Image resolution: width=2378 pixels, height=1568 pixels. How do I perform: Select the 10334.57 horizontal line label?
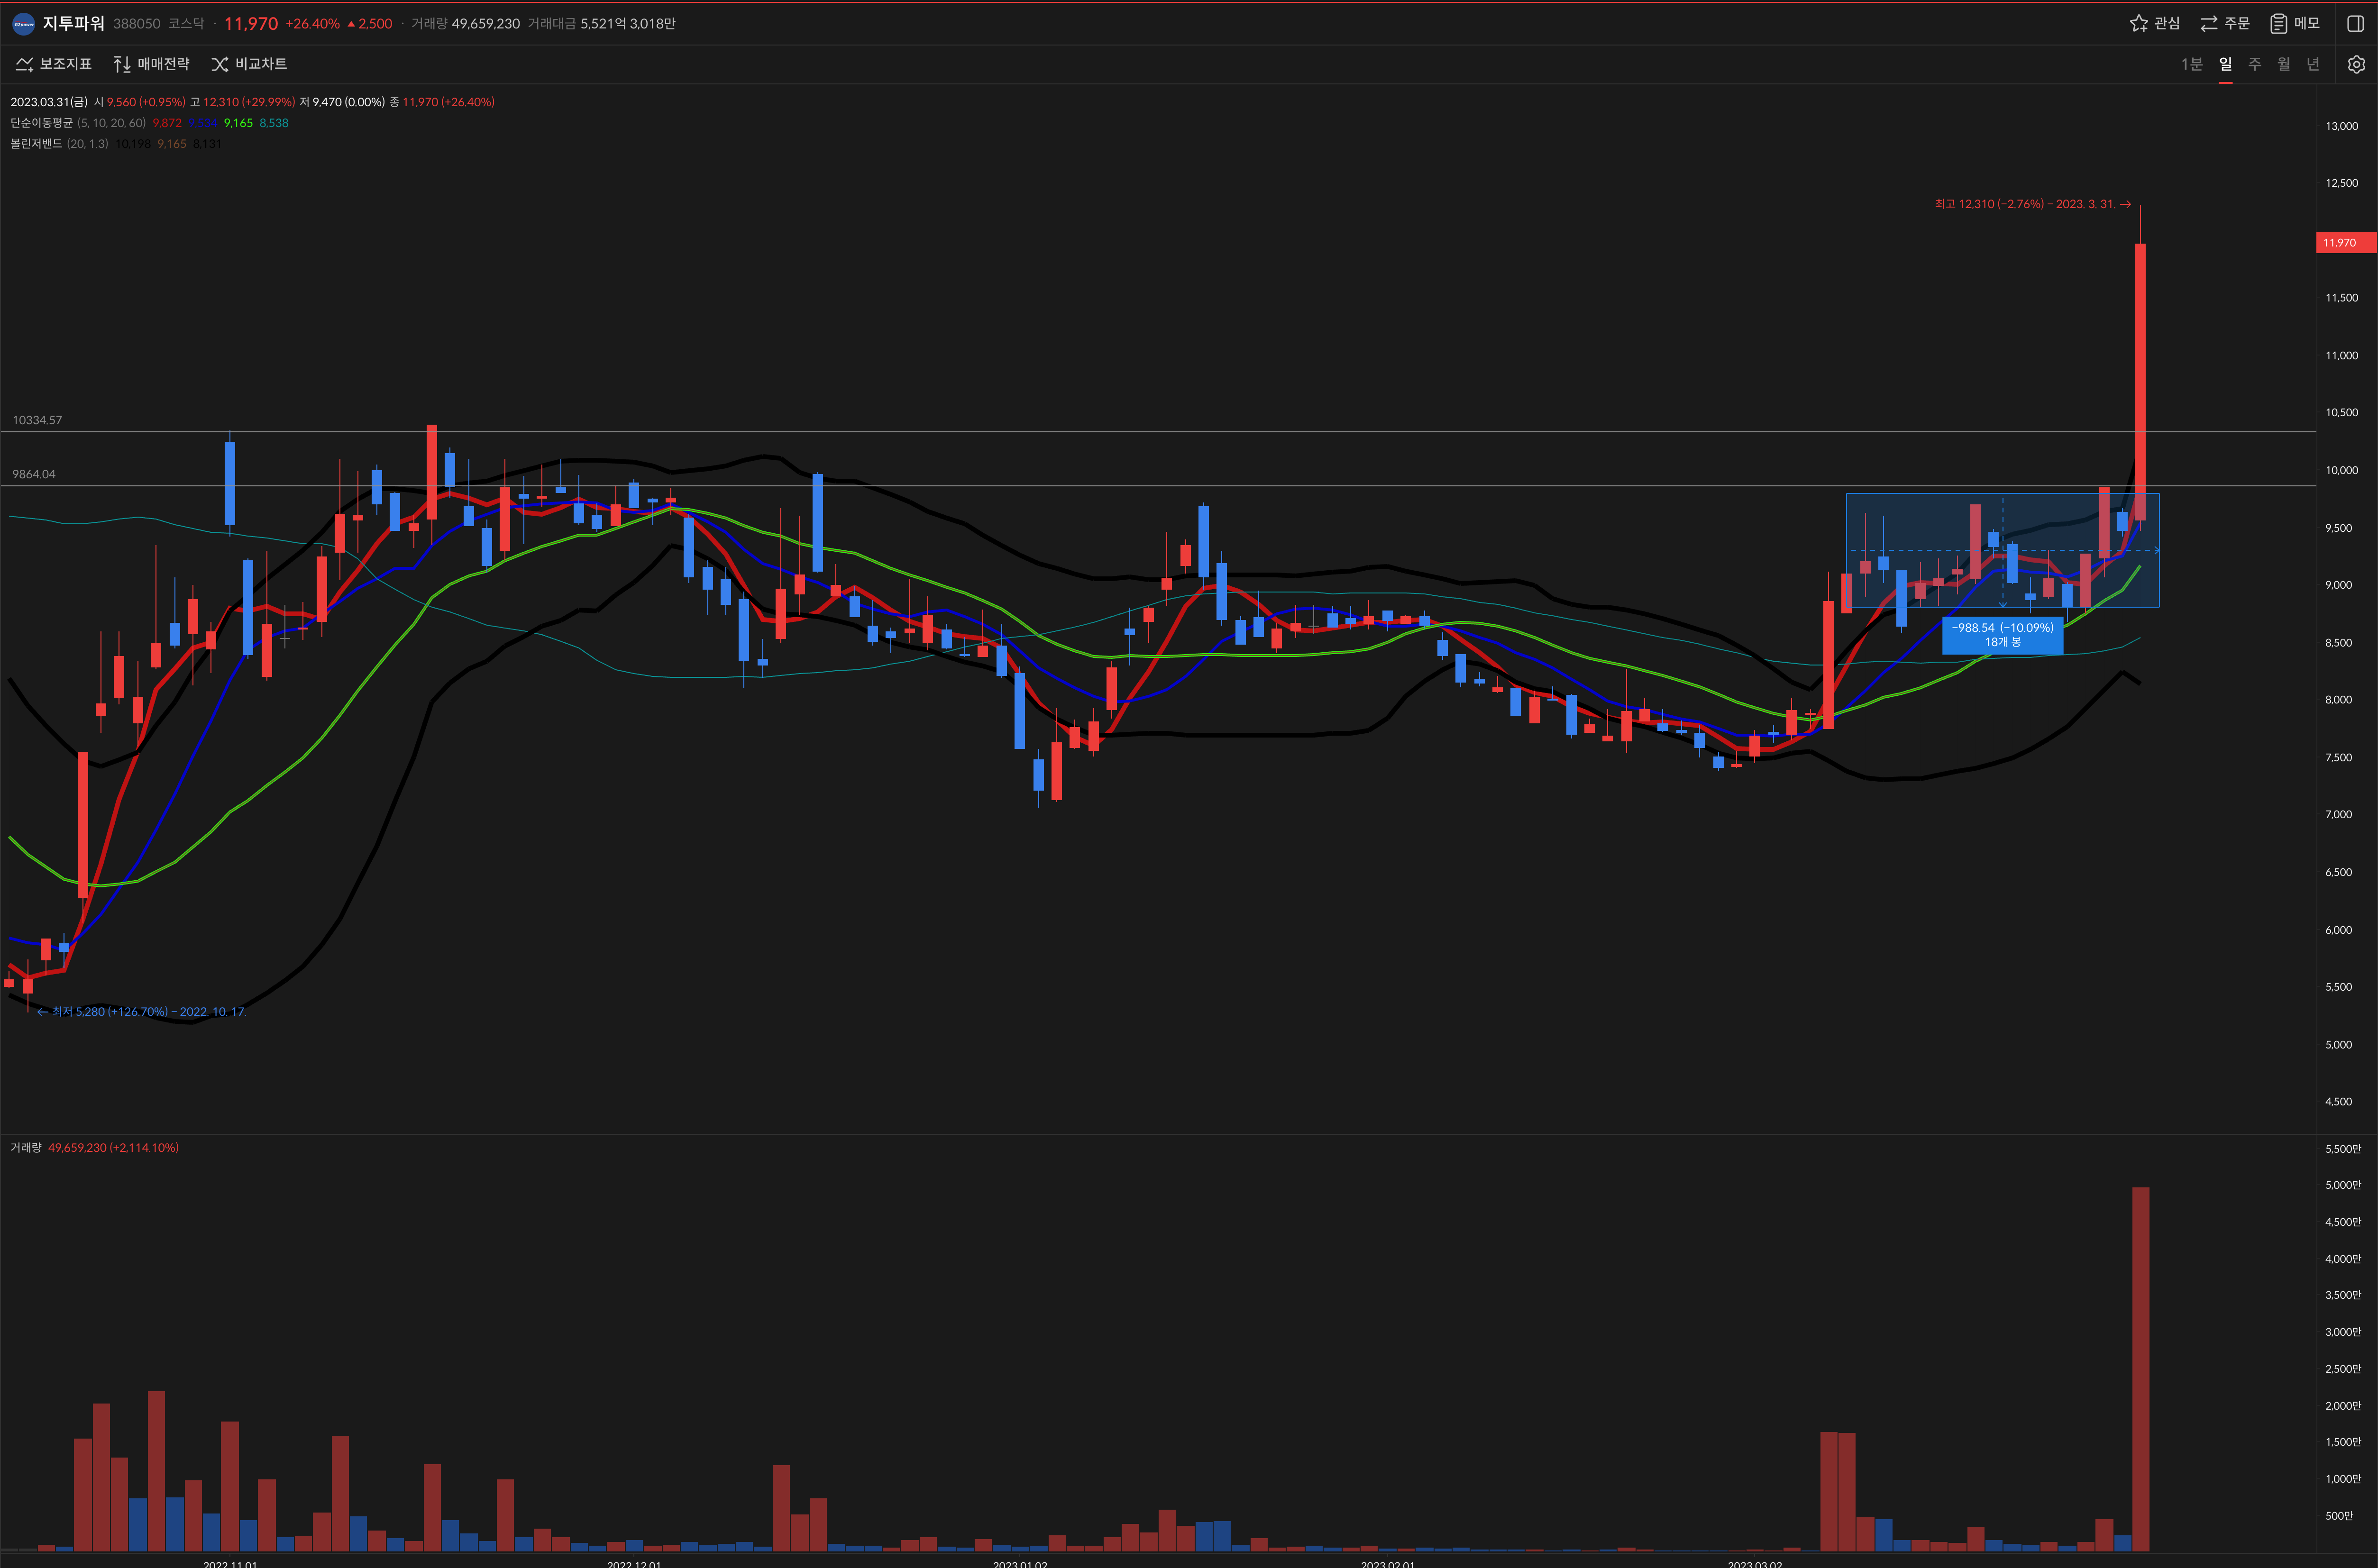pos(37,420)
